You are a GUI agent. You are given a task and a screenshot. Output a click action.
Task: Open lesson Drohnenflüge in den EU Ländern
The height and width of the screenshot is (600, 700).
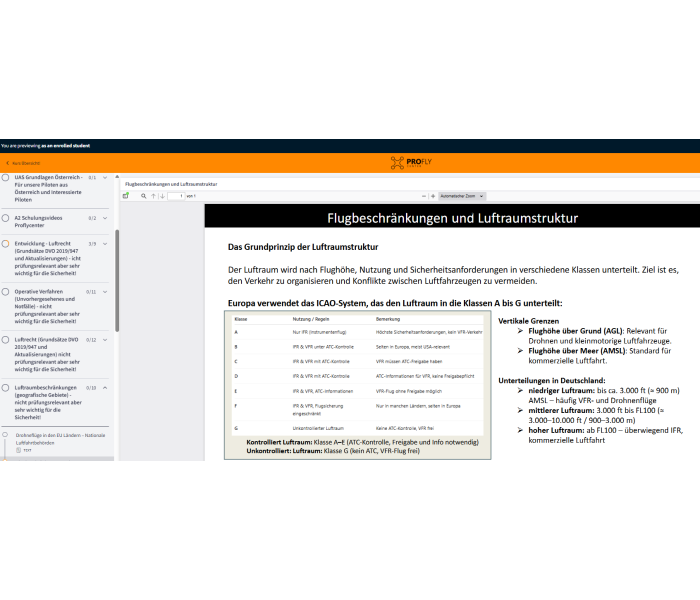pos(60,439)
